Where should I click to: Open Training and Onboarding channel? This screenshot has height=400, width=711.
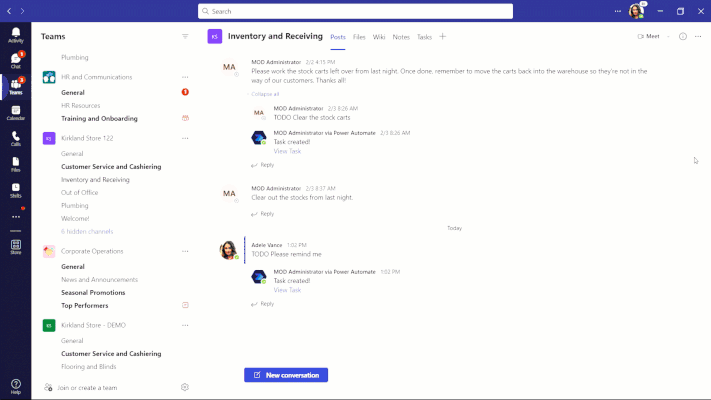click(99, 118)
